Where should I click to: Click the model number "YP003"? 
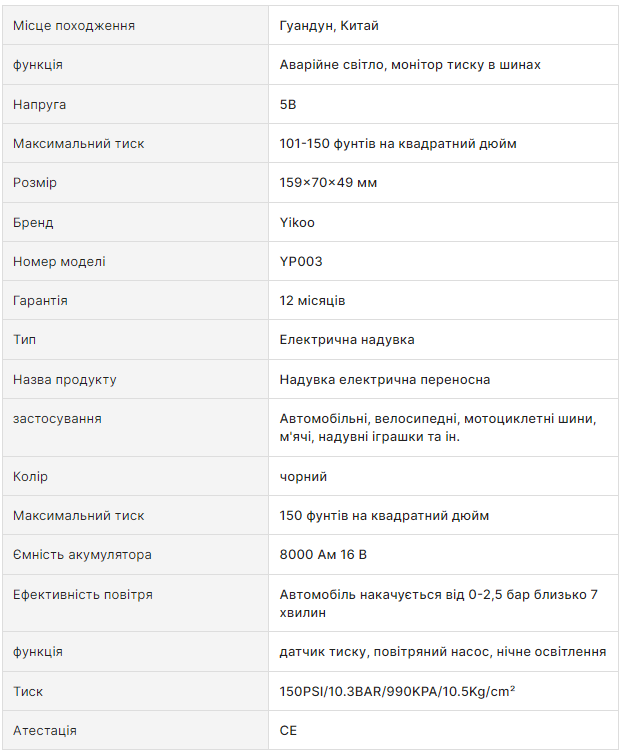pos(301,261)
